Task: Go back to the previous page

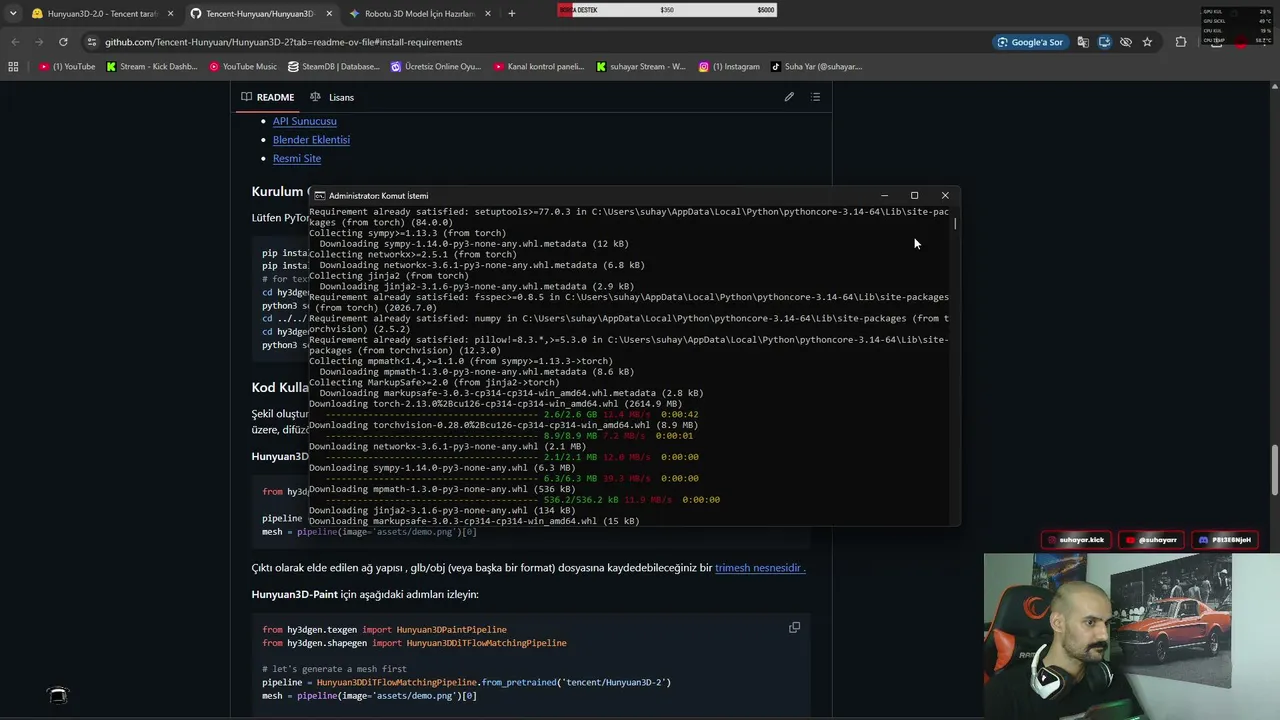Action: [15, 42]
